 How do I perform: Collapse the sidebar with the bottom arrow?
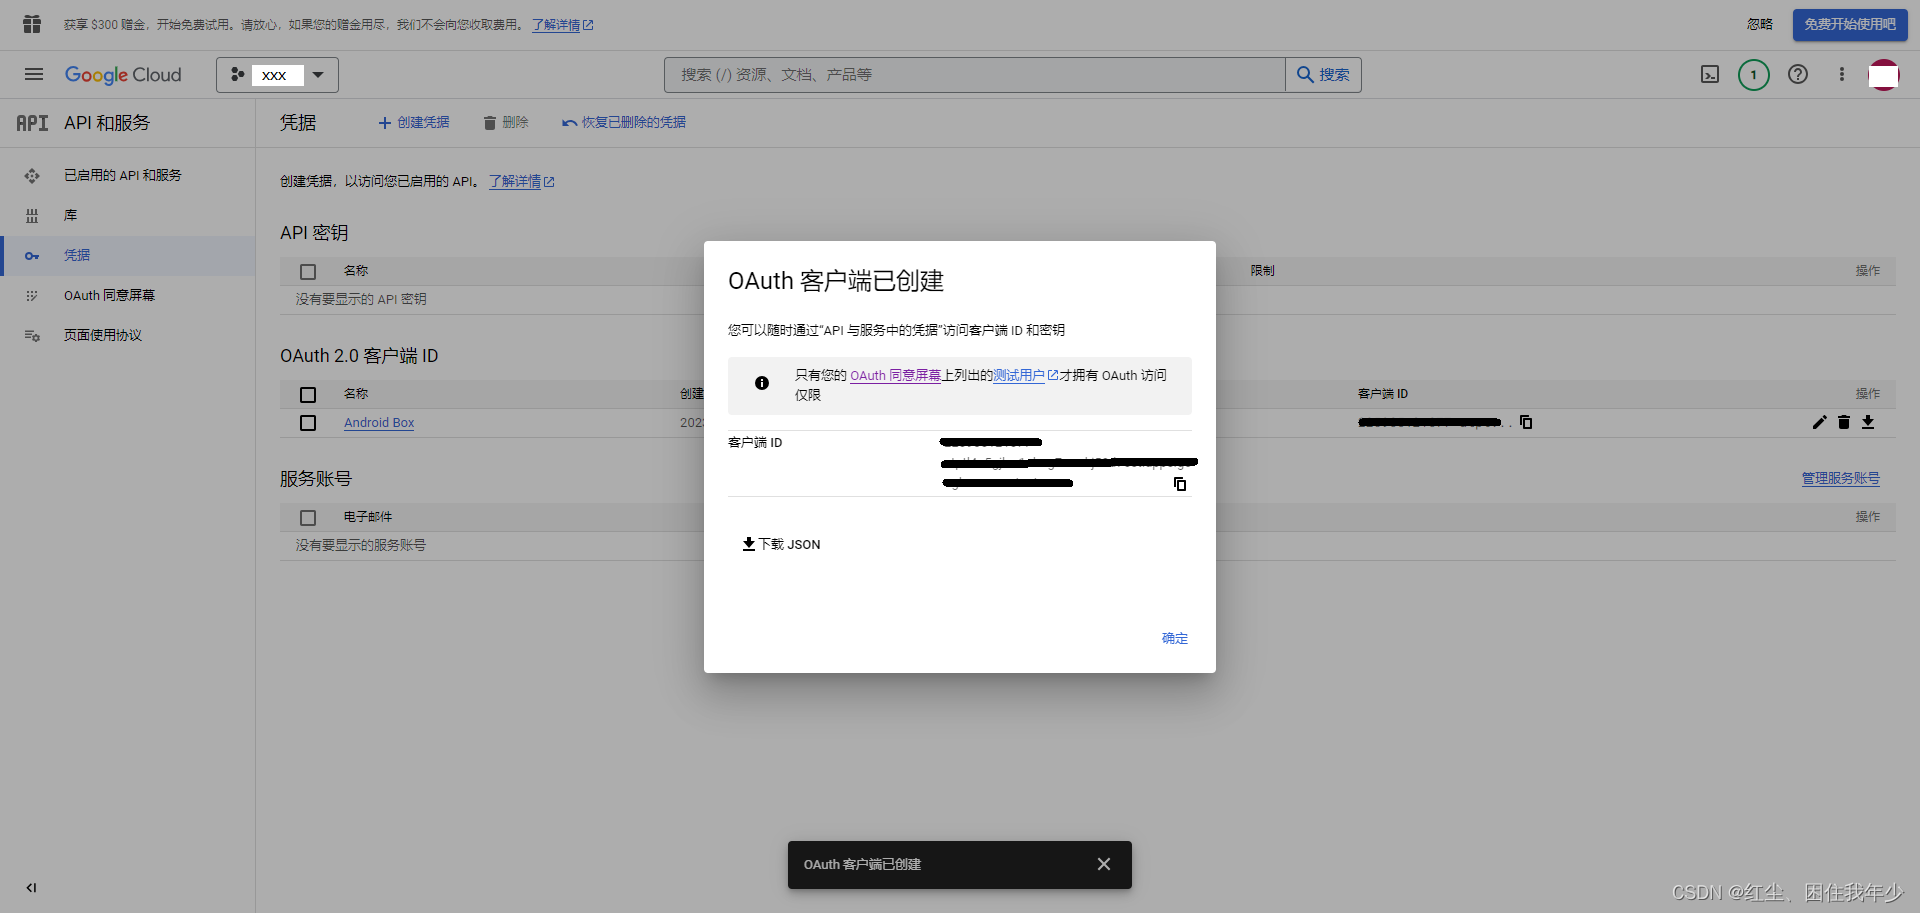[x=32, y=887]
